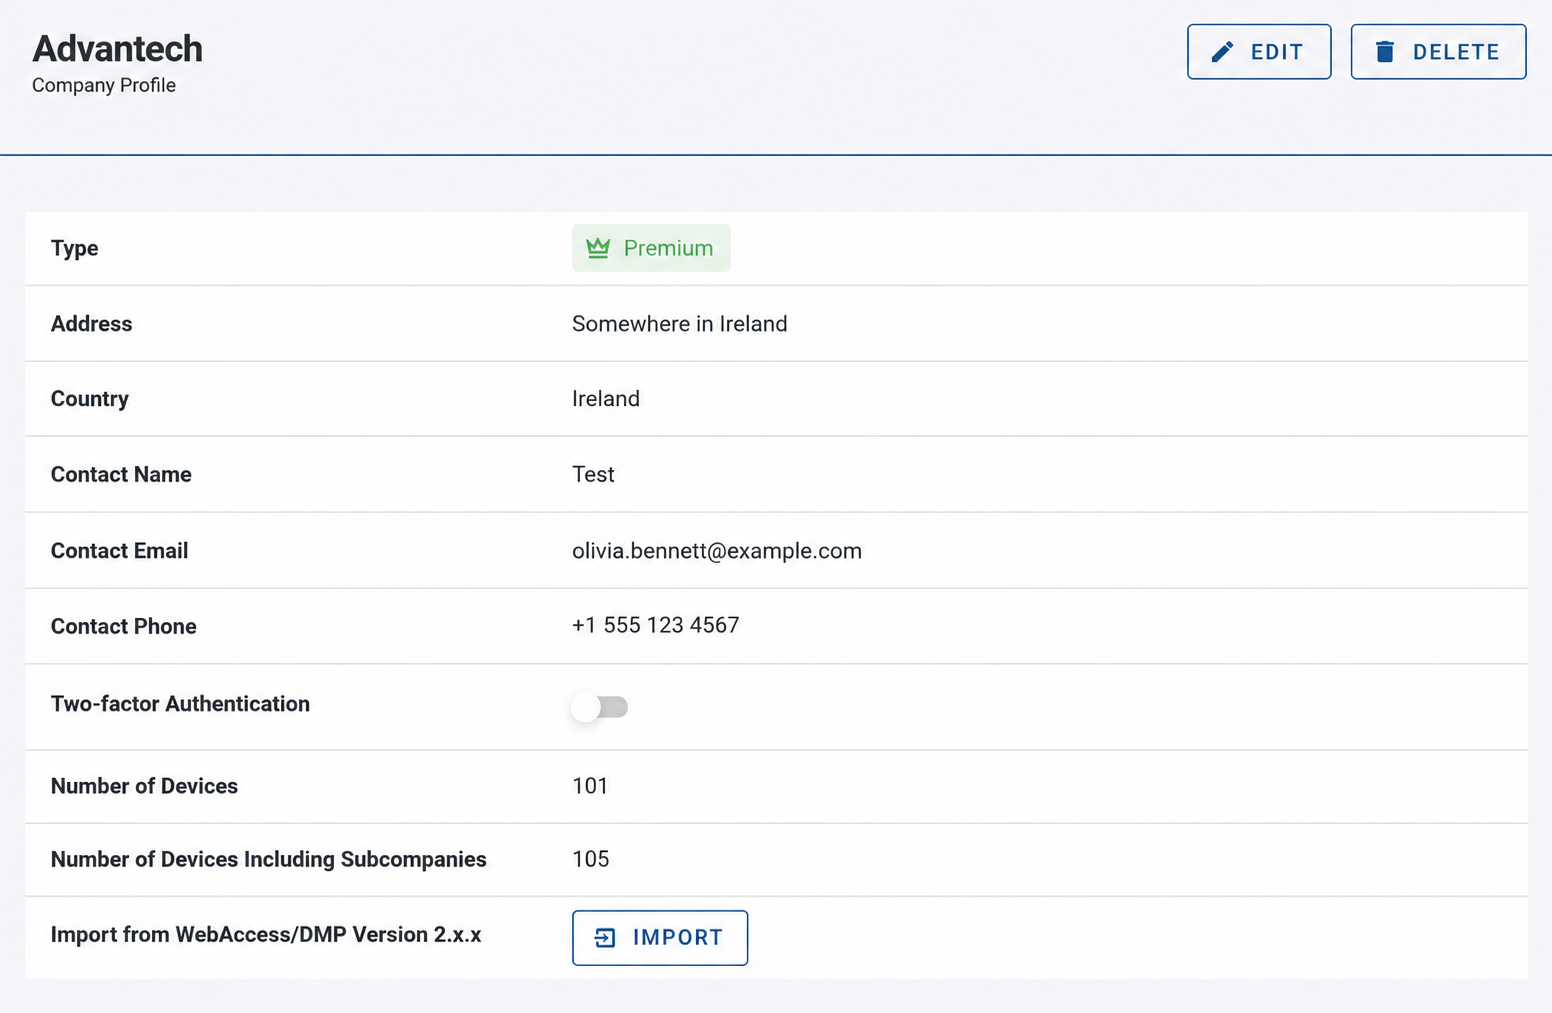
Task: Click the Company Profile subtitle
Action: (x=104, y=86)
